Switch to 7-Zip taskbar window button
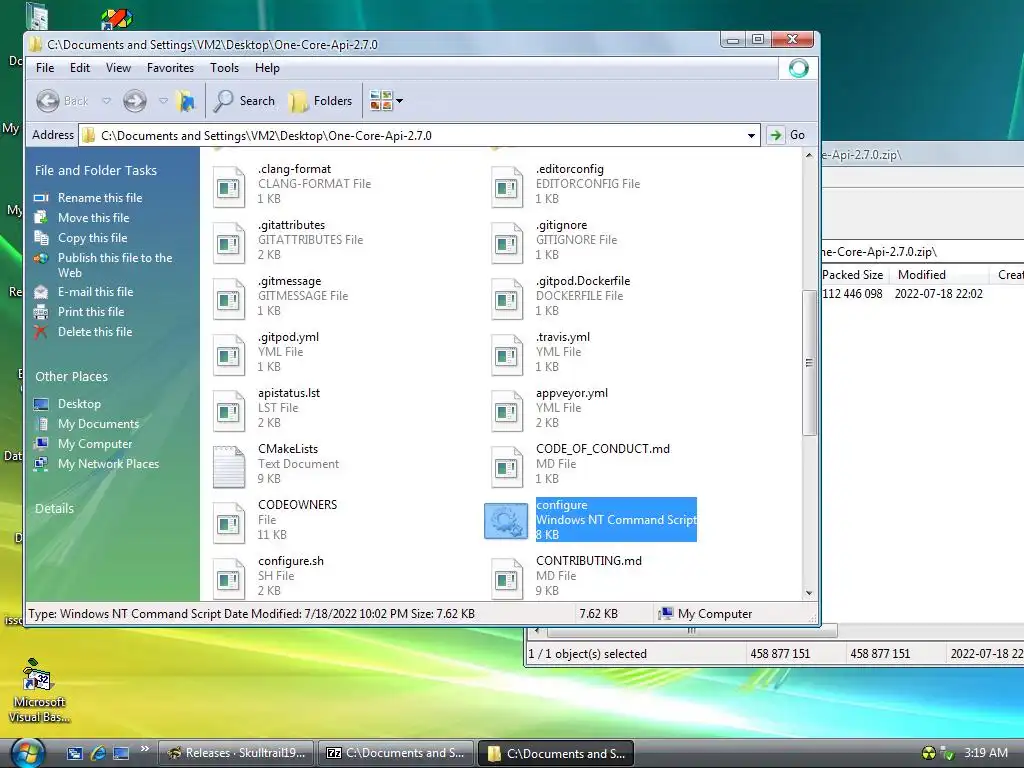Screen dimensions: 1024x768 click(396, 753)
